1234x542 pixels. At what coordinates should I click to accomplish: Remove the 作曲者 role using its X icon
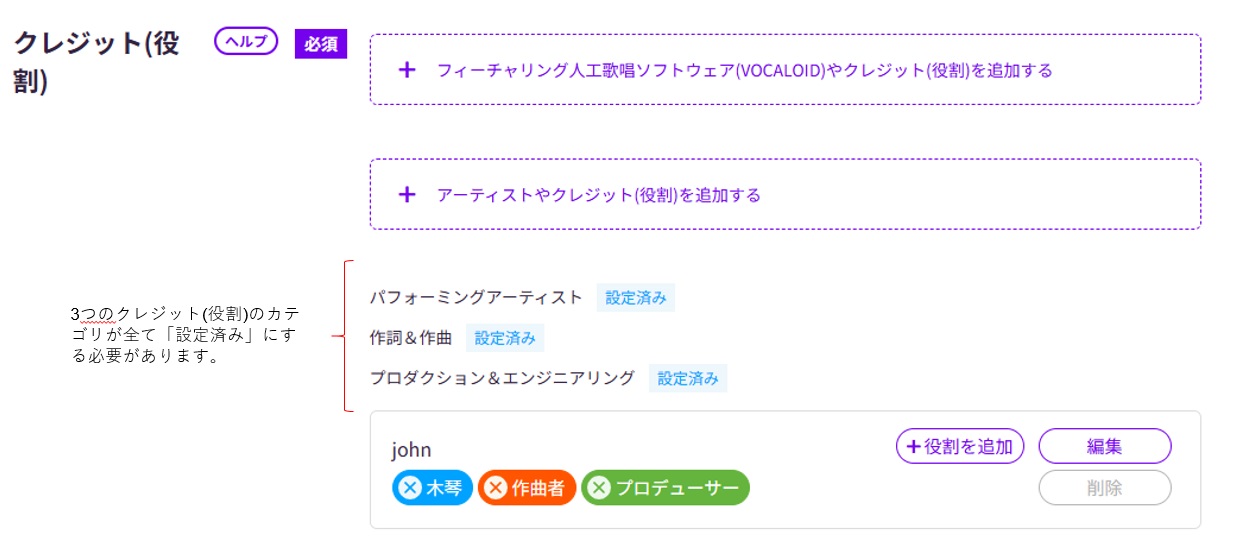pyautogui.click(x=495, y=488)
